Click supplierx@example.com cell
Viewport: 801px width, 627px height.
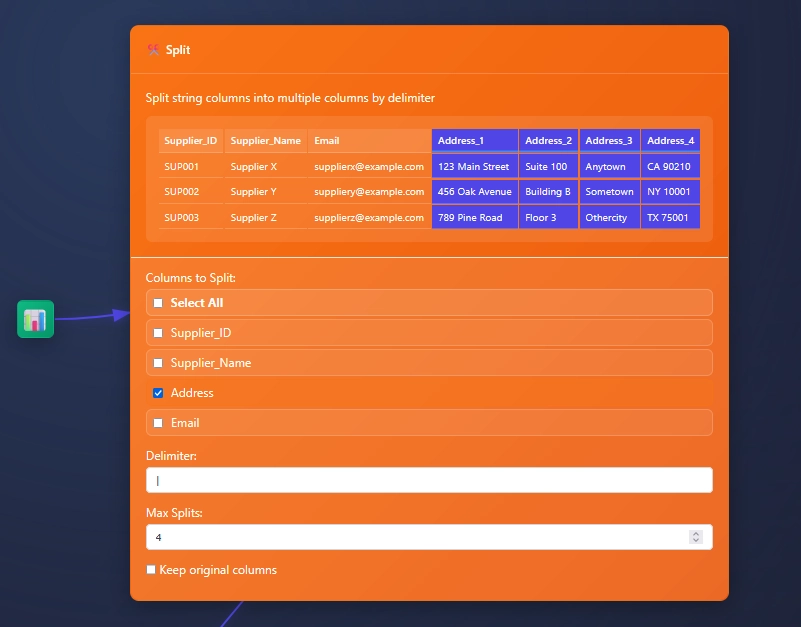tap(369, 167)
